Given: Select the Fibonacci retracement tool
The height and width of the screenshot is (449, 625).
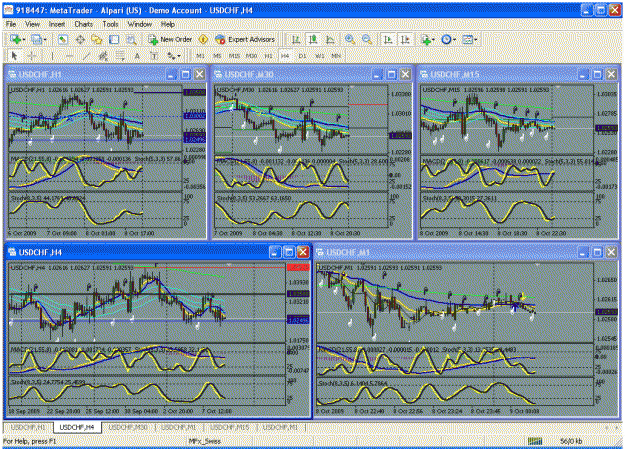Looking at the screenshot, I should click(120, 56).
